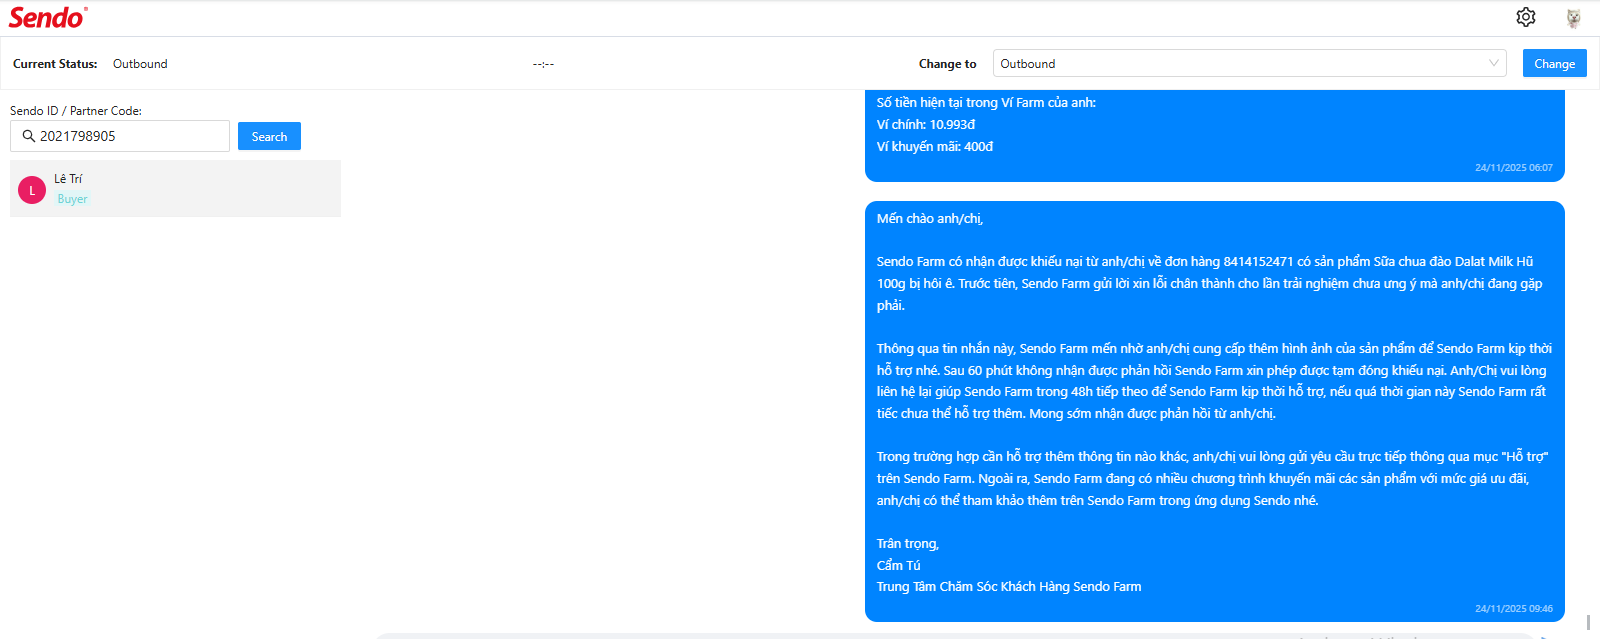Click the 24/11/2025 09:46 timestamp
1600x639 pixels.
coord(1514,608)
